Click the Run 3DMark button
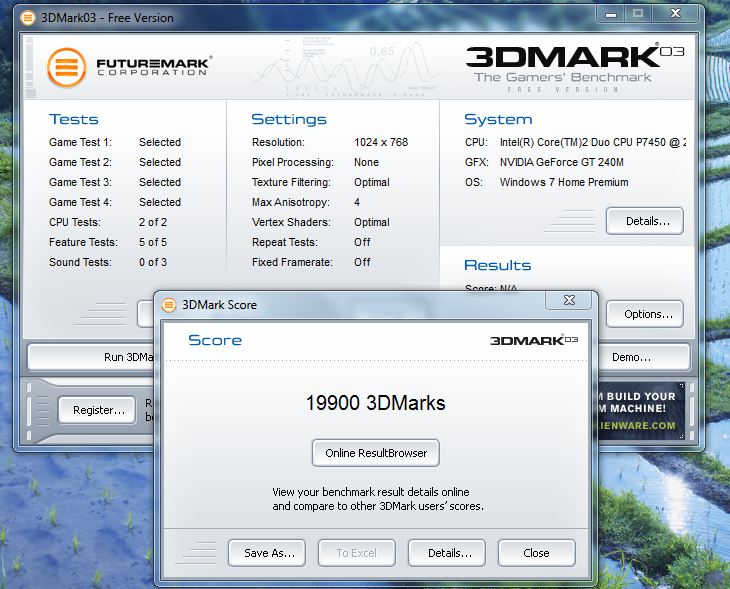The height and width of the screenshot is (589, 730). [x=91, y=357]
